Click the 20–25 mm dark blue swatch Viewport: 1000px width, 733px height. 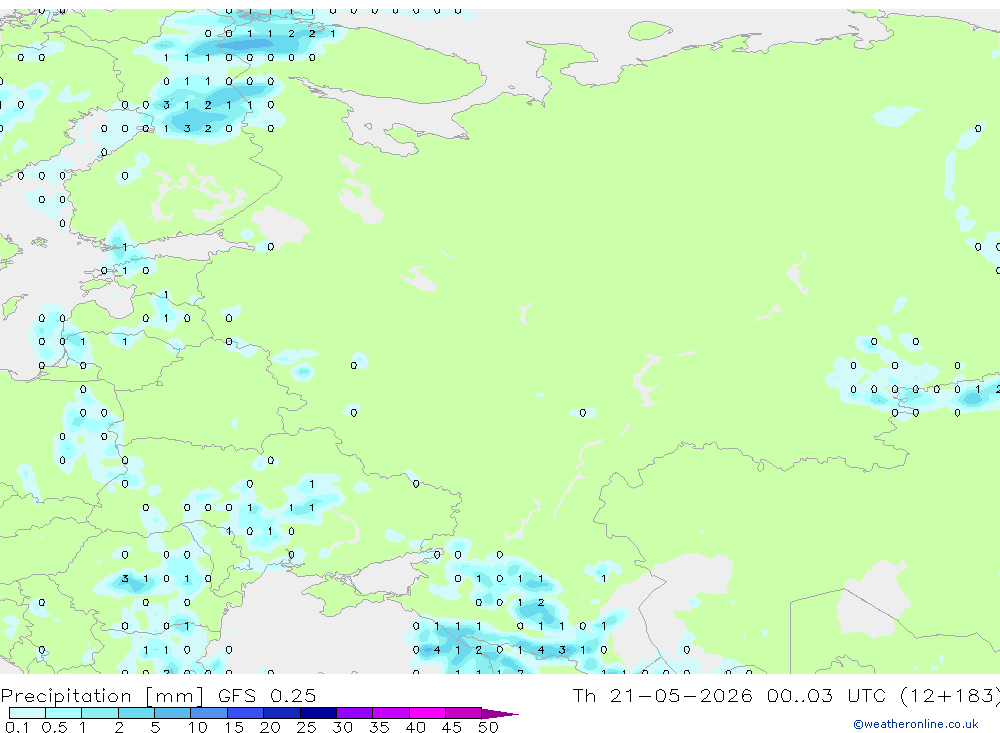tap(282, 713)
